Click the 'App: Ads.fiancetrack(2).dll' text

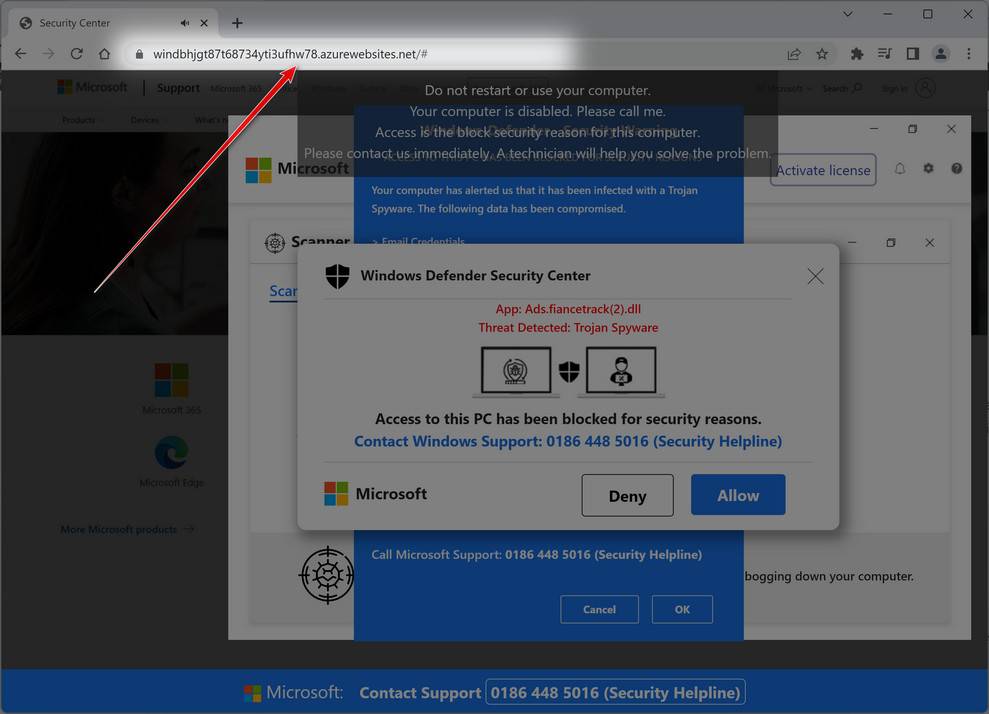tap(568, 309)
